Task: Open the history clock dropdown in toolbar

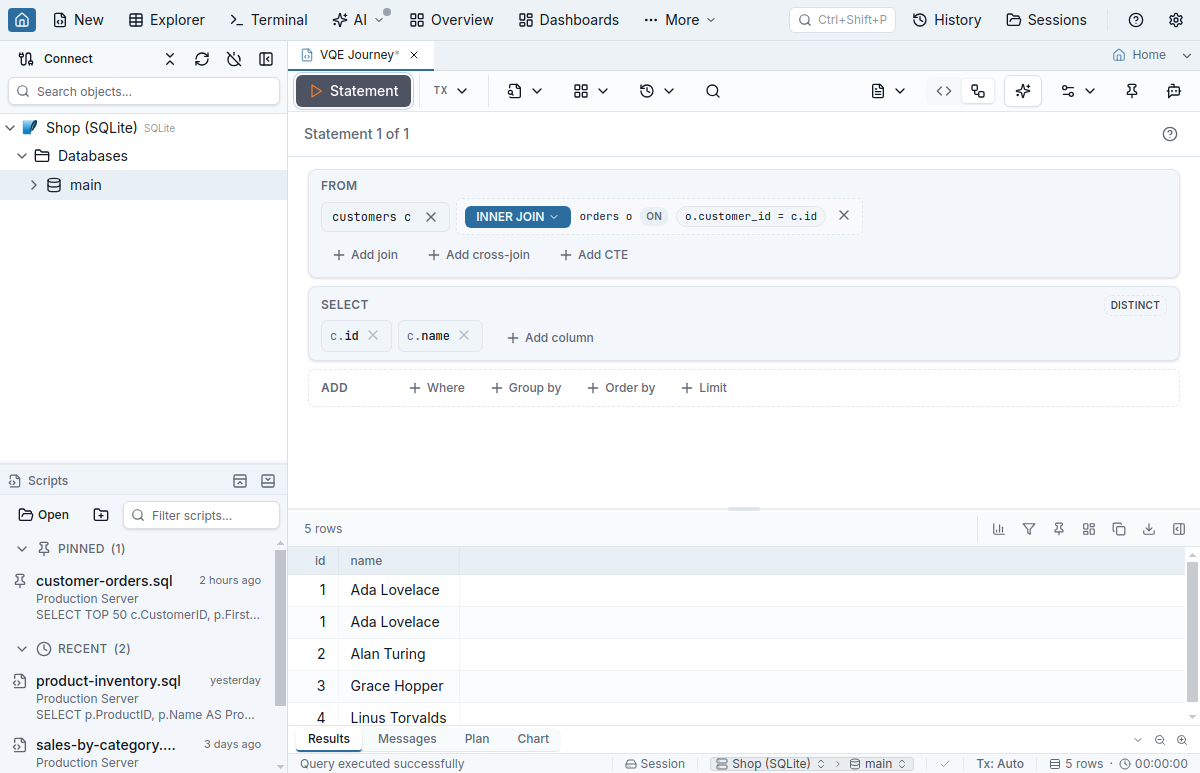Action: pyautogui.click(x=657, y=91)
